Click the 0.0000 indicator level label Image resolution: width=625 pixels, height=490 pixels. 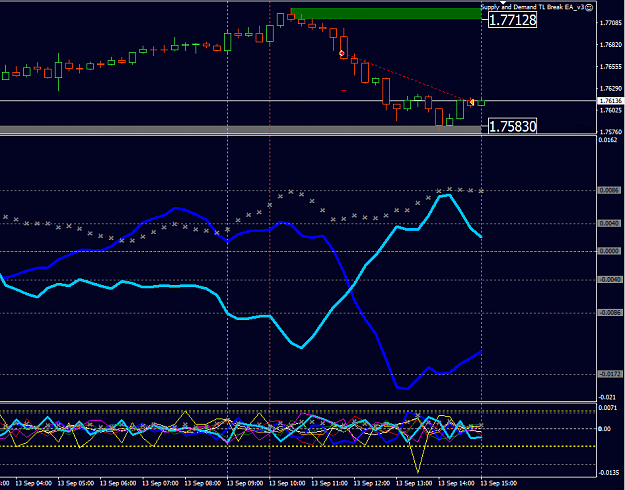[x=610, y=251]
